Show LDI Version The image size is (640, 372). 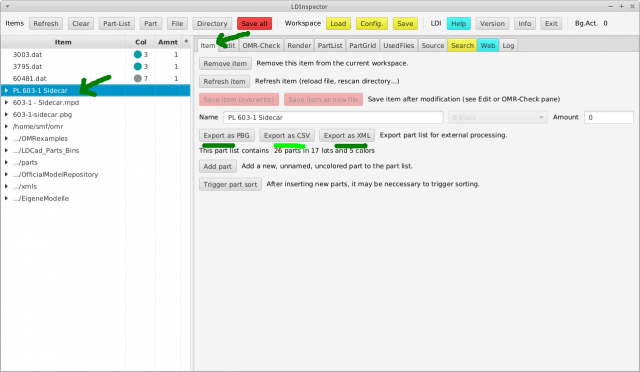(x=492, y=24)
